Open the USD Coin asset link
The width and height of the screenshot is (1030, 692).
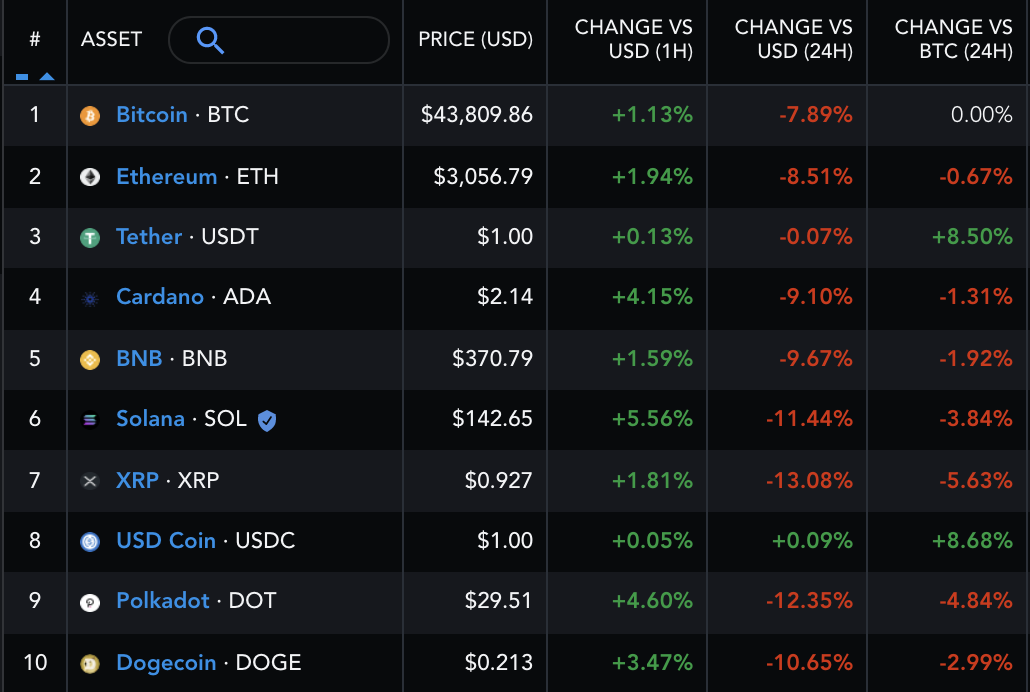tap(166, 541)
